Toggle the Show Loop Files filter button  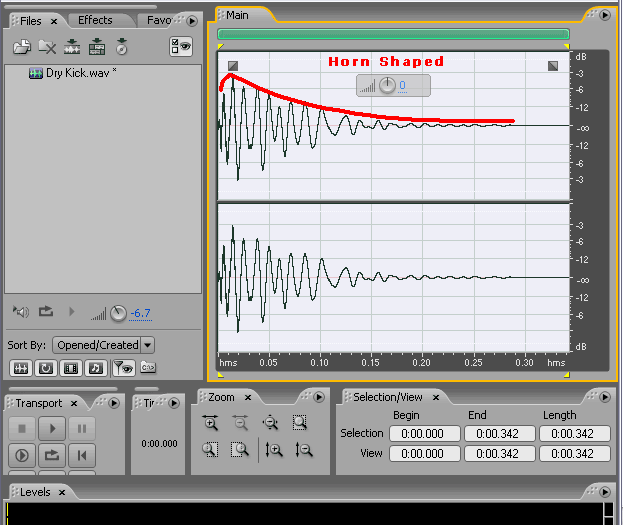(x=46, y=368)
